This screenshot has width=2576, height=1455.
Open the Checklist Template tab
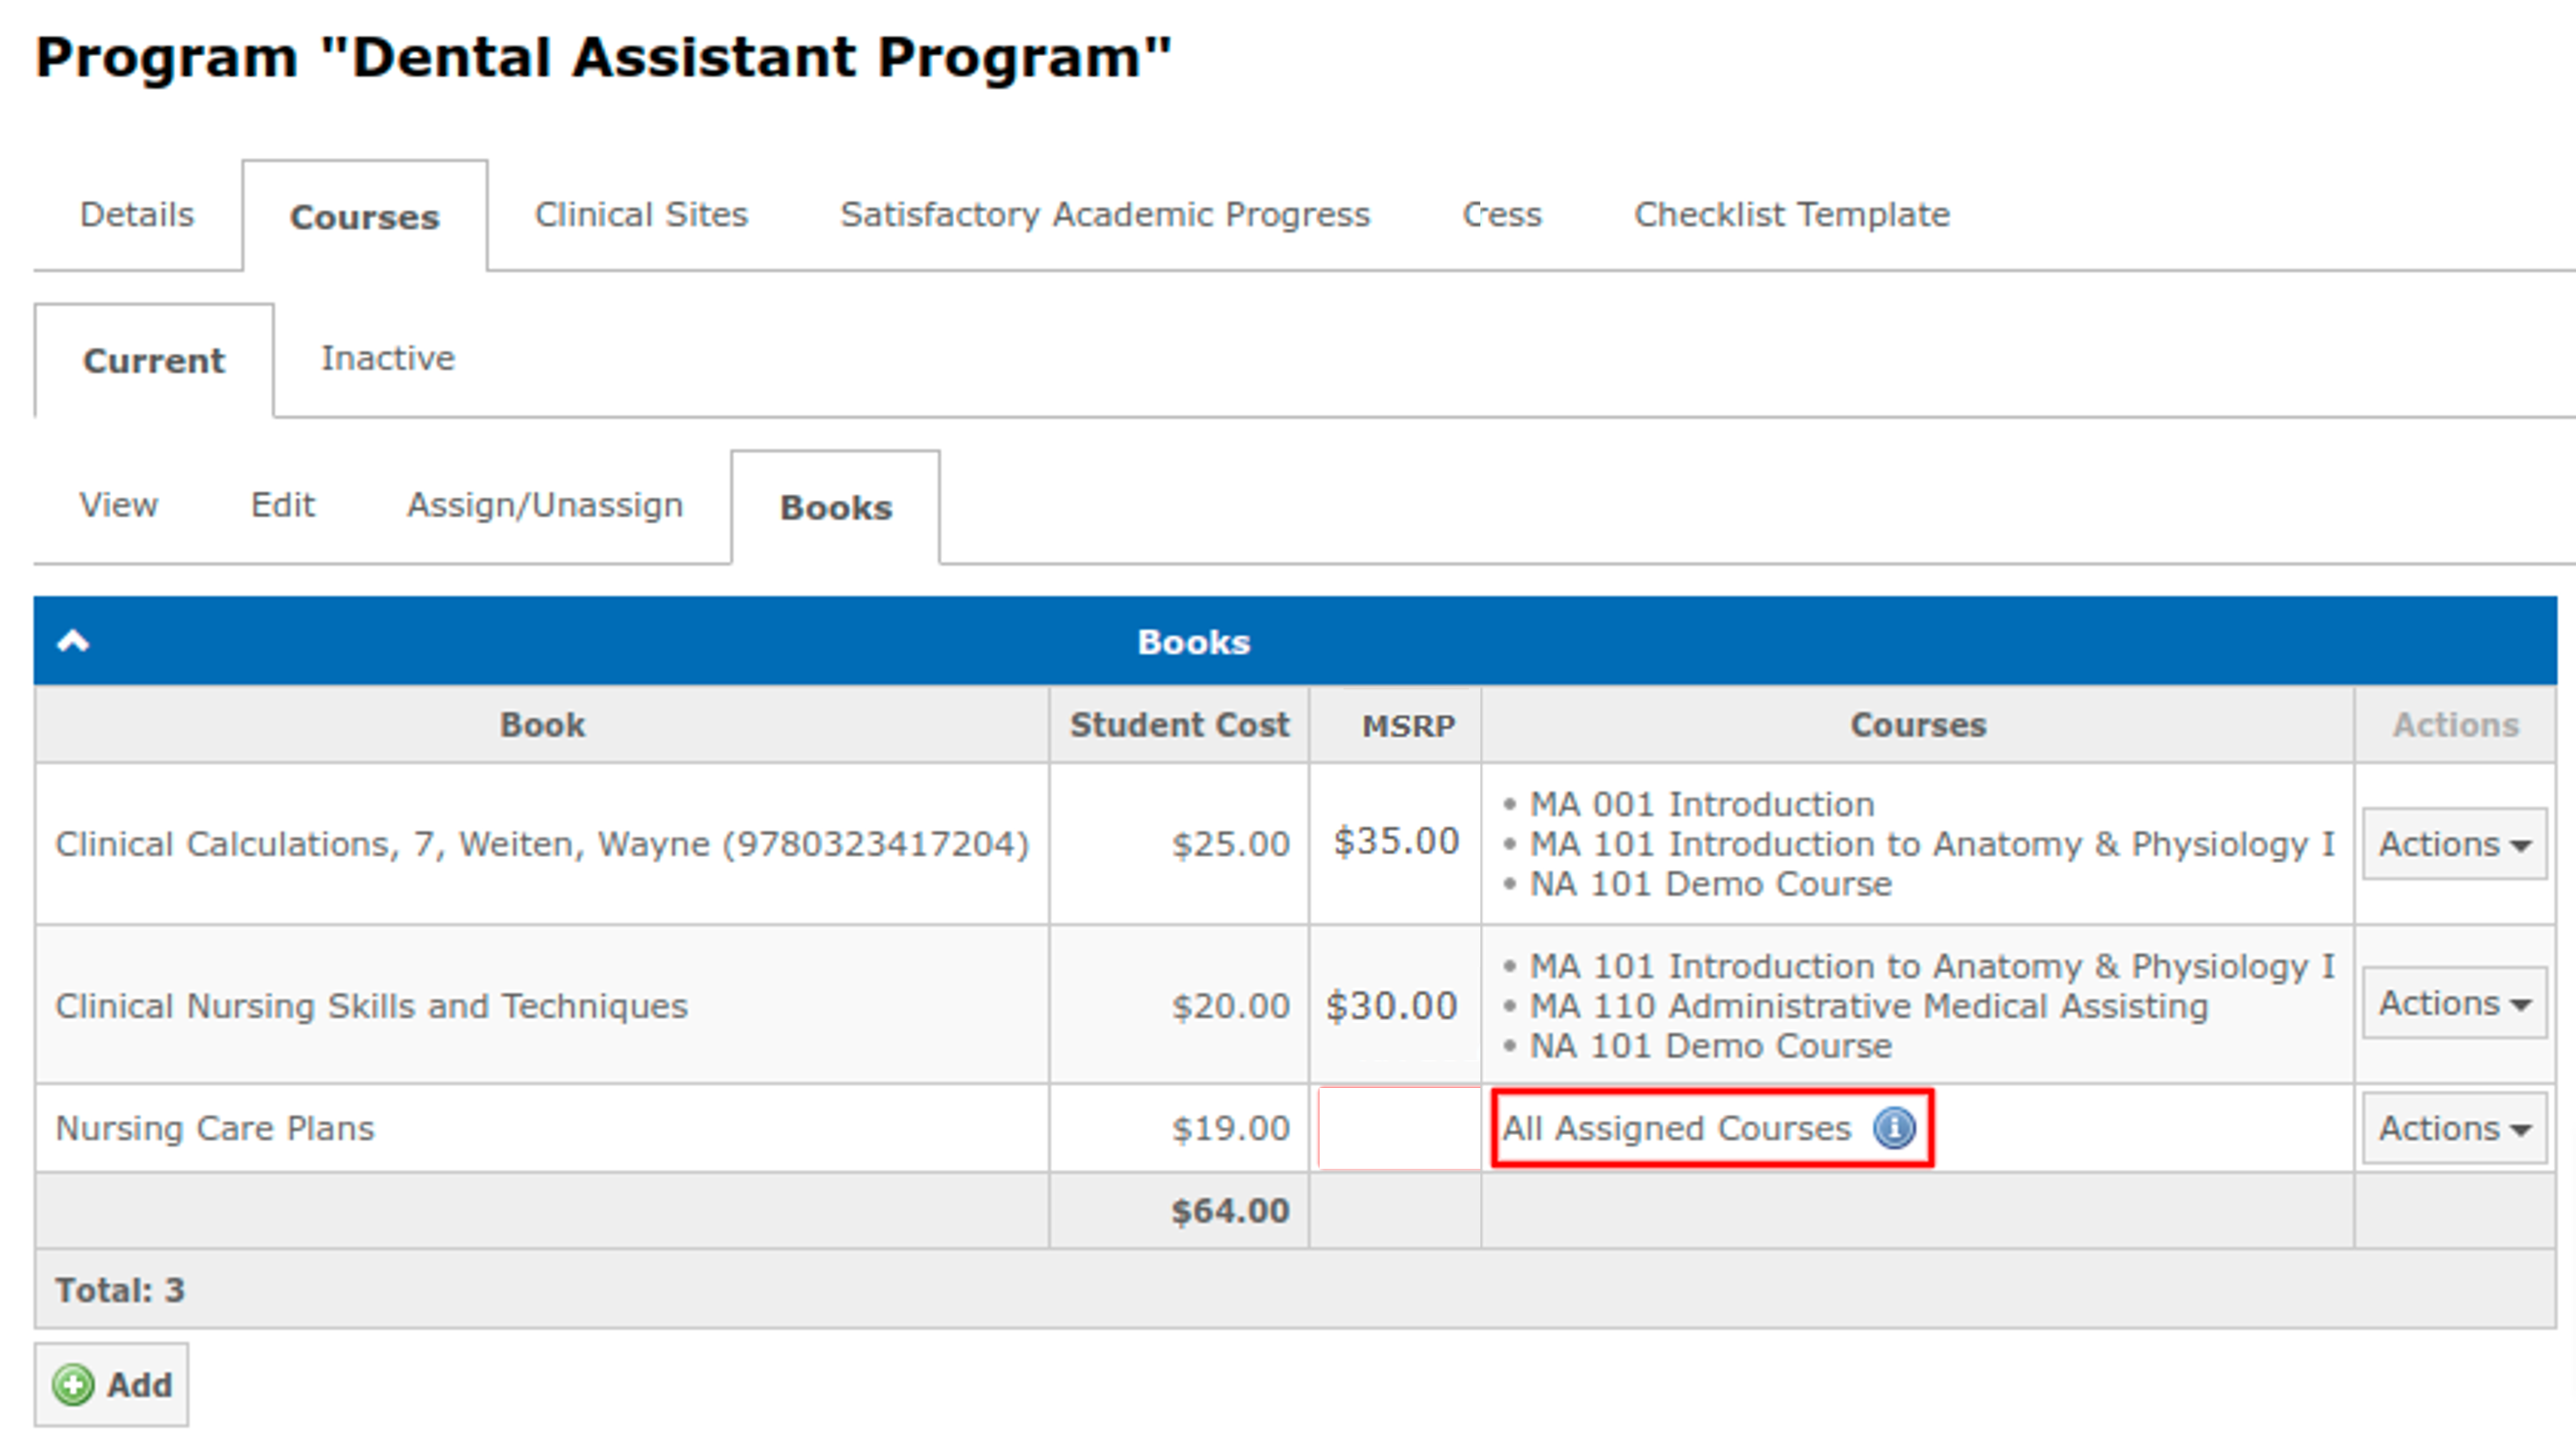coord(1791,215)
